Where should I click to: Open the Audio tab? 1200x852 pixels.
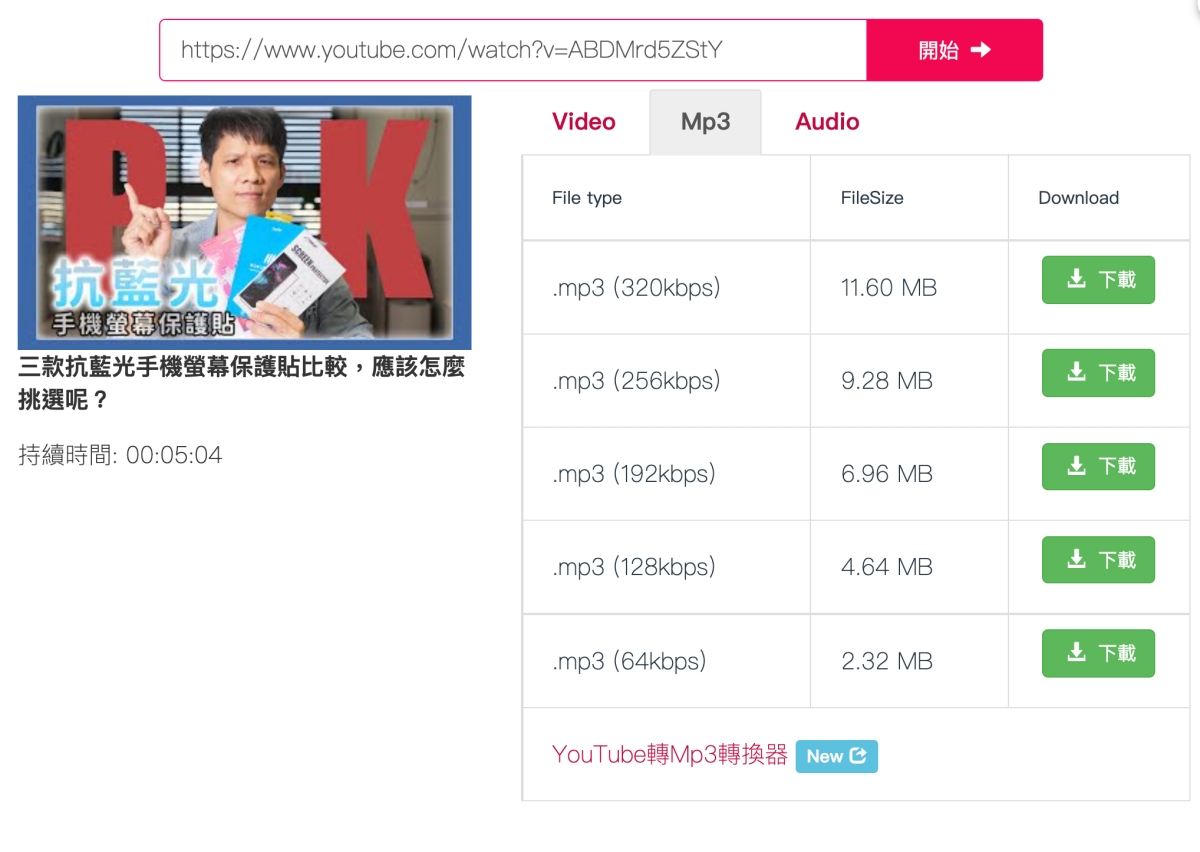point(827,122)
